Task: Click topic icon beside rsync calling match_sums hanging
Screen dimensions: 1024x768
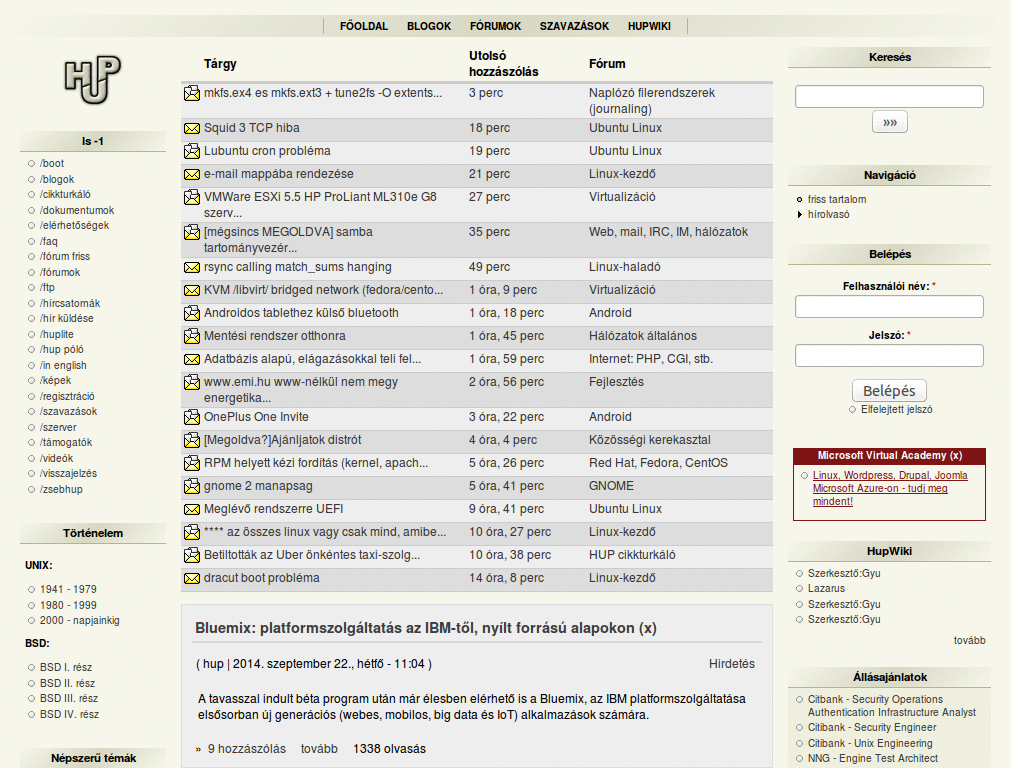Action: [x=192, y=267]
